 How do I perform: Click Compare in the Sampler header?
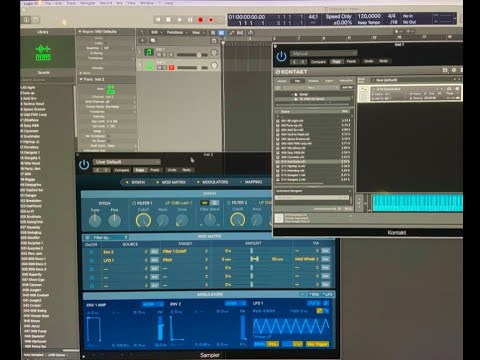(122, 170)
